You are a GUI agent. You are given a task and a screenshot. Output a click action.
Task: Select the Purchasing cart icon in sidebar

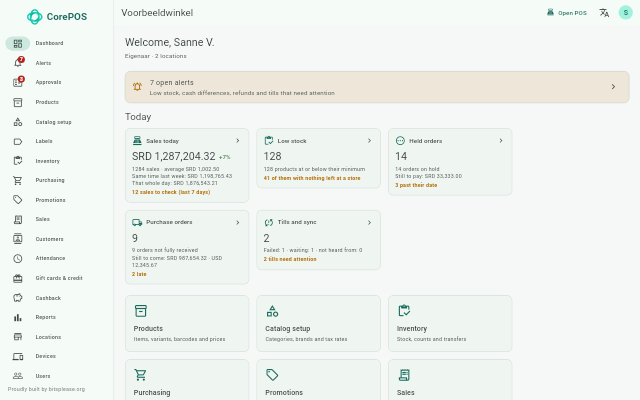point(18,180)
